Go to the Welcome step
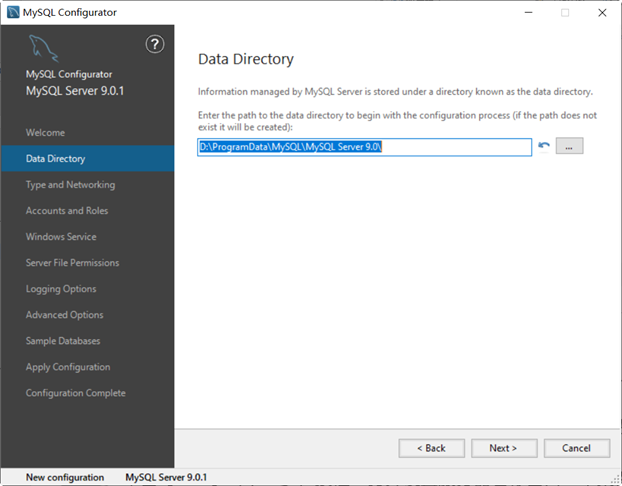Screen dimensions: 622x486 [45, 133]
